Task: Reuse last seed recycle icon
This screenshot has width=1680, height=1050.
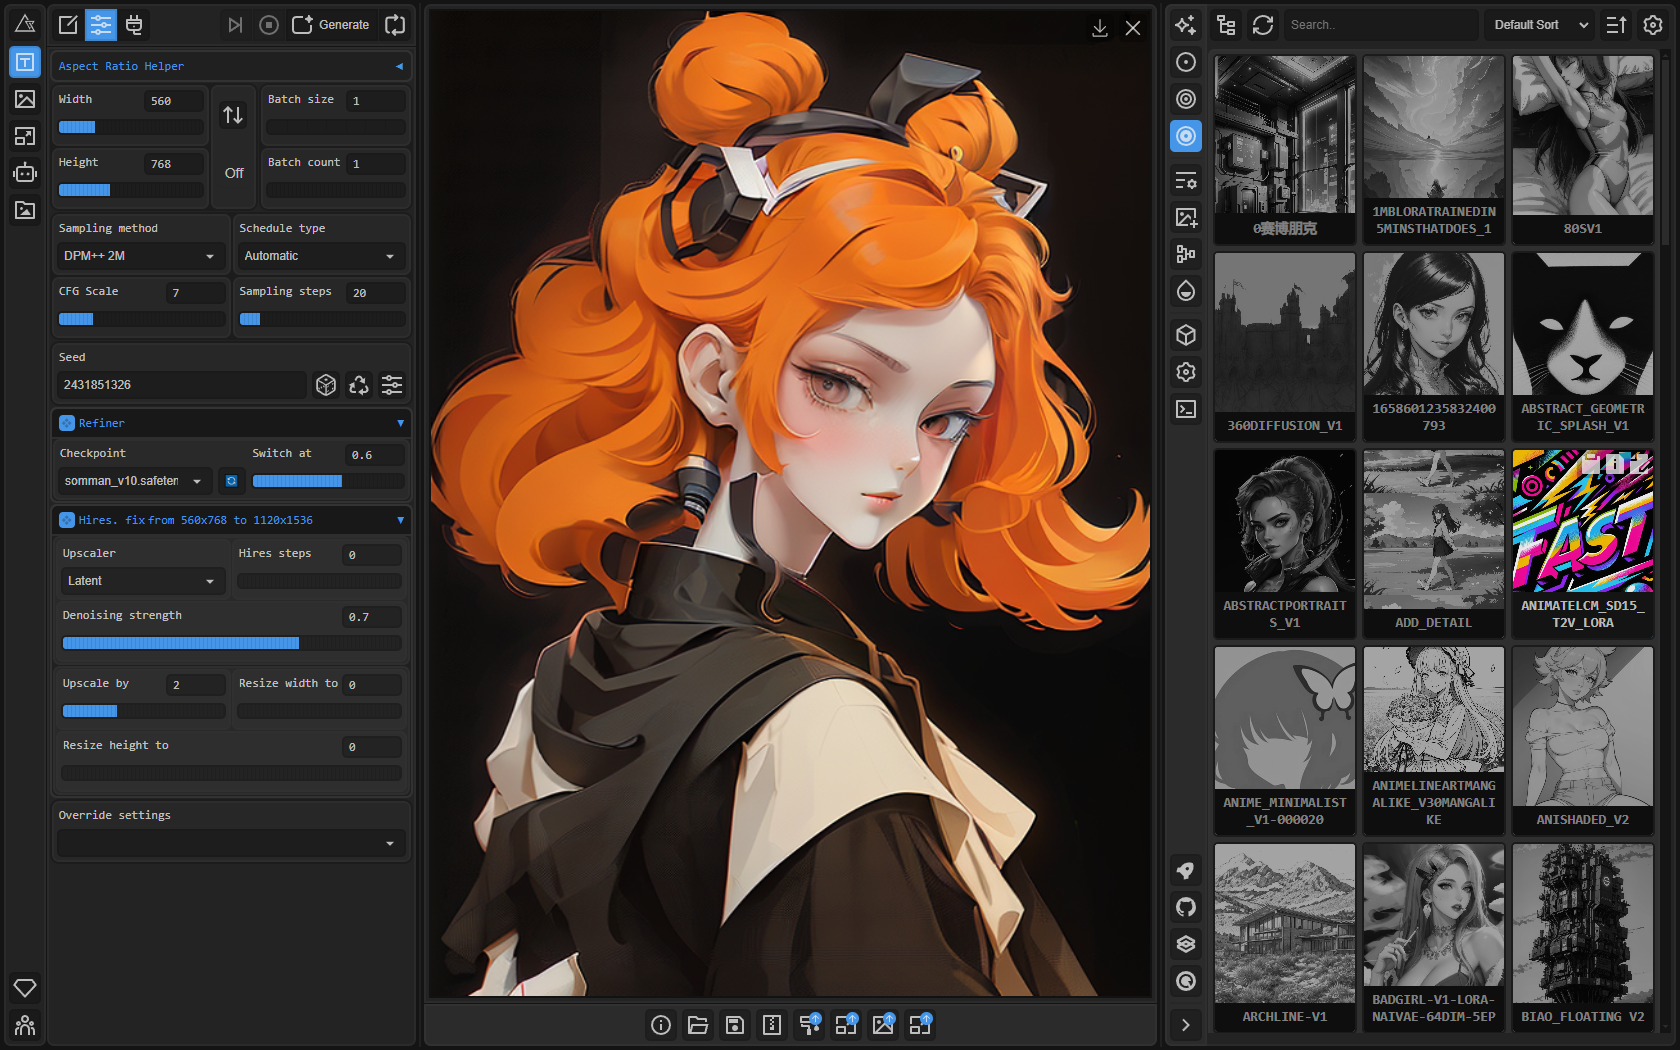Action: 359,385
